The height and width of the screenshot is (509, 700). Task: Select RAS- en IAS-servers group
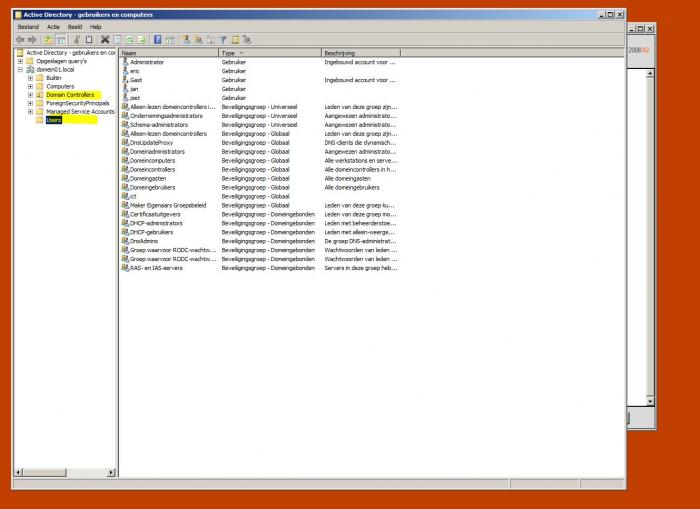[x=259, y=268]
